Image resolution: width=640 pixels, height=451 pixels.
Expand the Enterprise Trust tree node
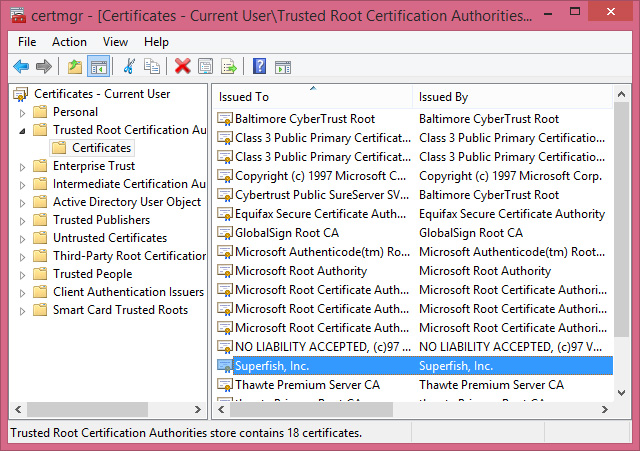[x=21, y=166]
